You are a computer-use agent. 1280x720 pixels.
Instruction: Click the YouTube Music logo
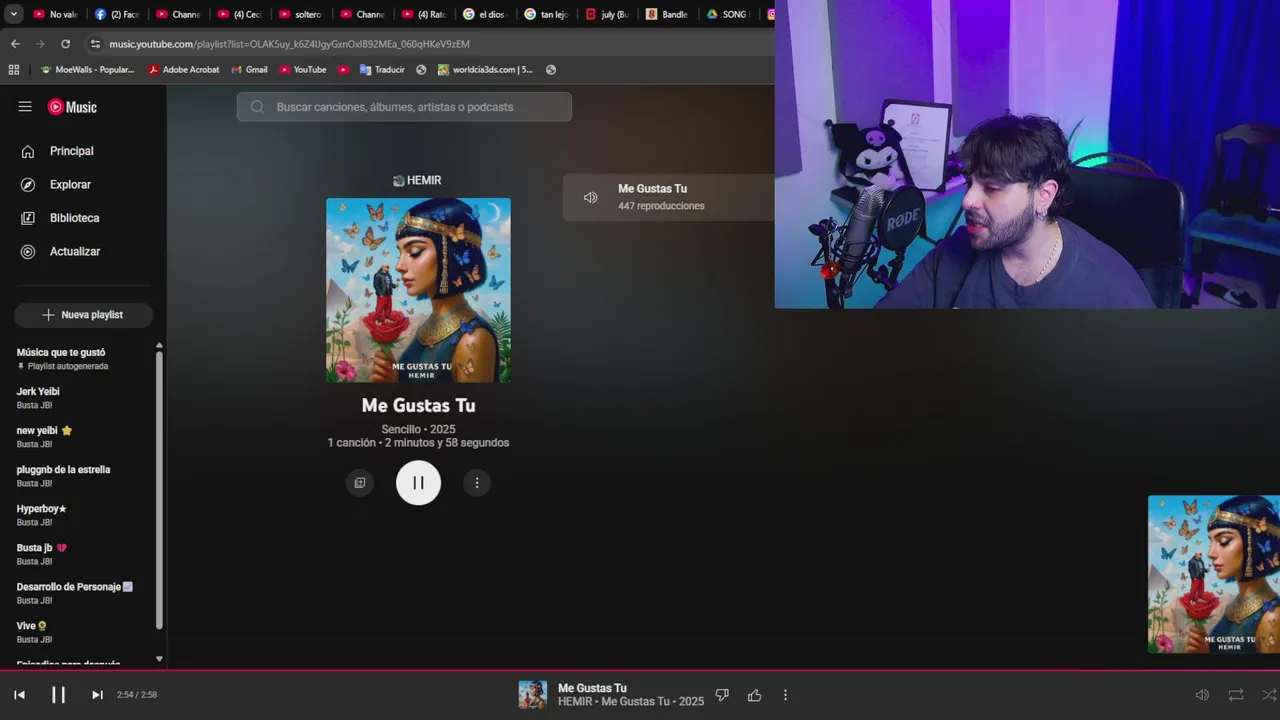pos(72,107)
